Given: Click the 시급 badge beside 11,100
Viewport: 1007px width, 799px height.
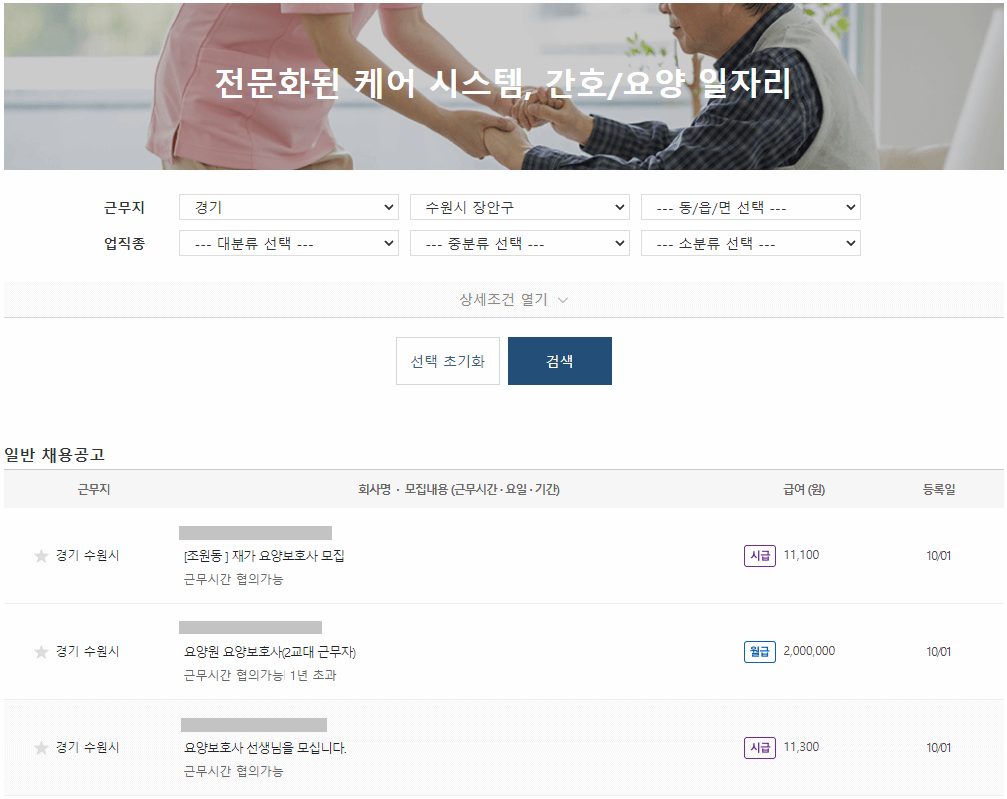Looking at the screenshot, I should [x=760, y=556].
